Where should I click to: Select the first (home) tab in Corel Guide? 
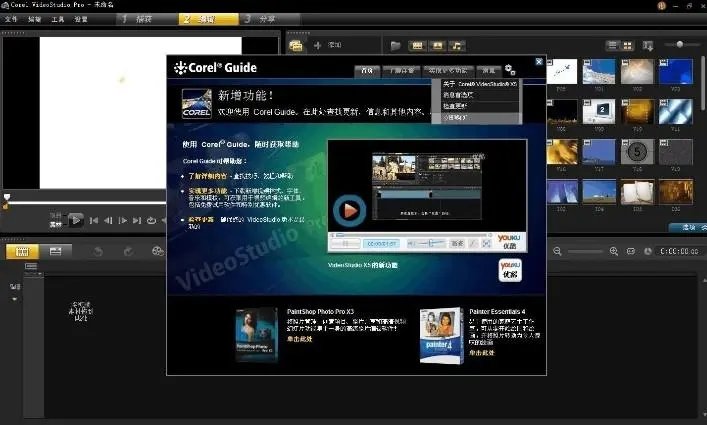pos(367,71)
